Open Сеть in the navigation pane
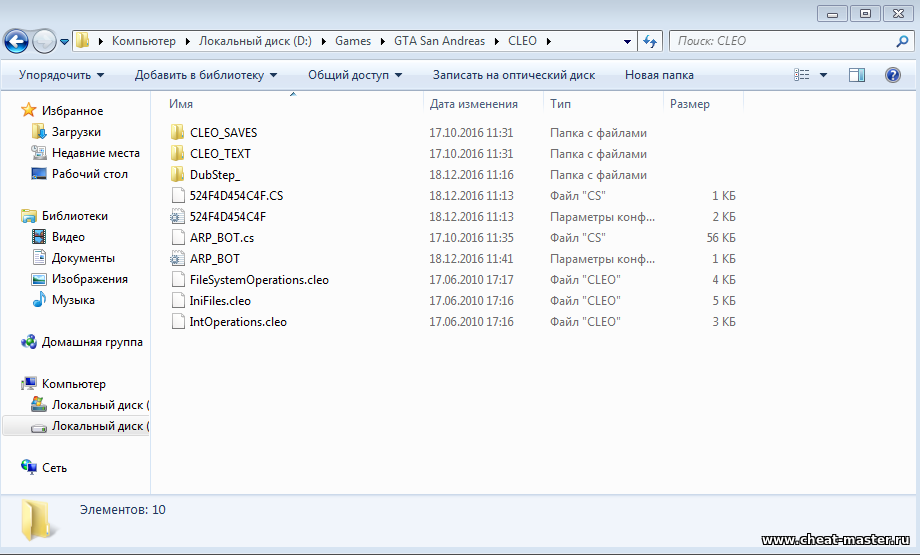920x555 pixels. tap(55, 468)
